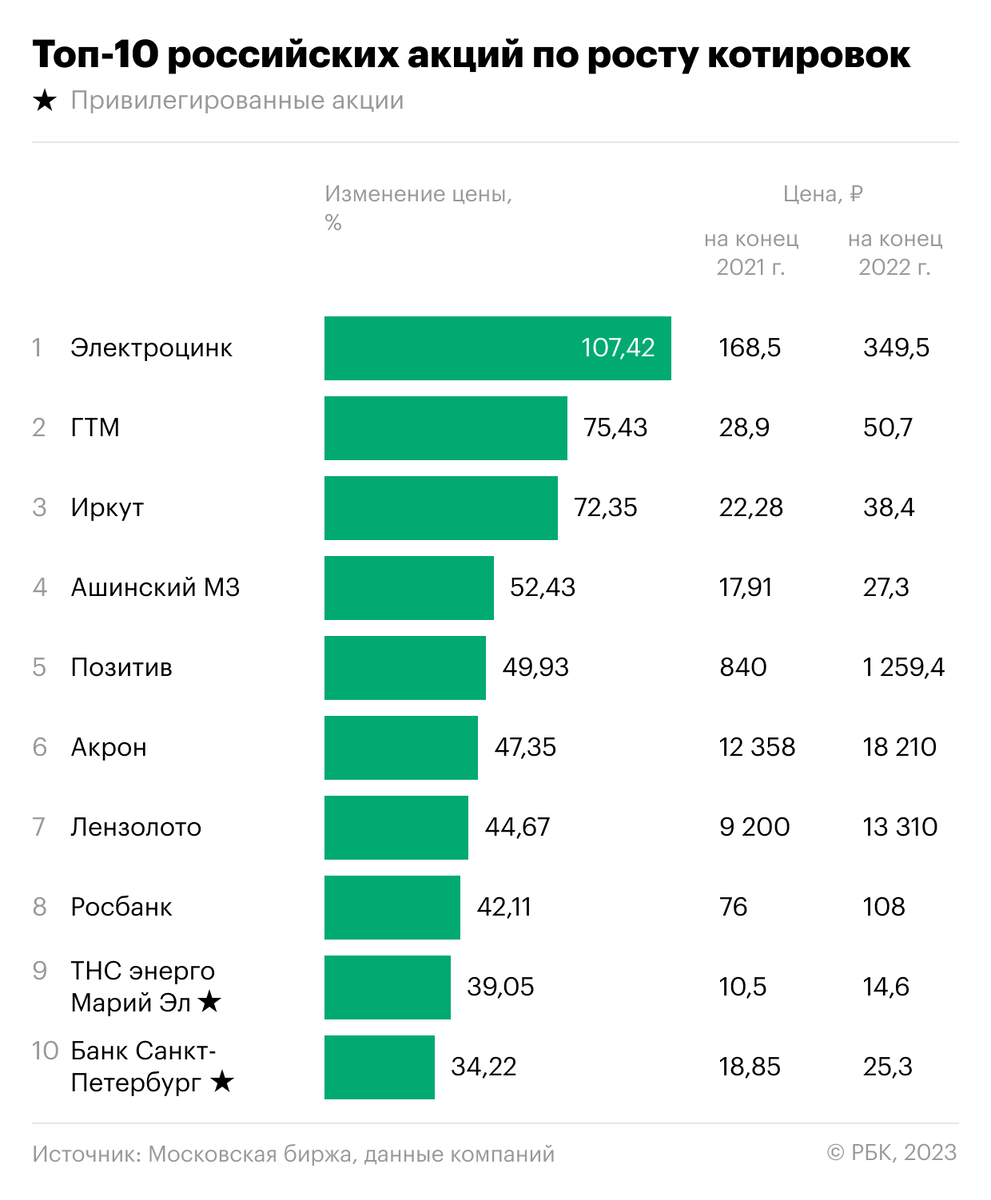Viewport: 991px width, 1200px height.
Task: Select the Электроцинк green bar
Action: [x=497, y=348]
